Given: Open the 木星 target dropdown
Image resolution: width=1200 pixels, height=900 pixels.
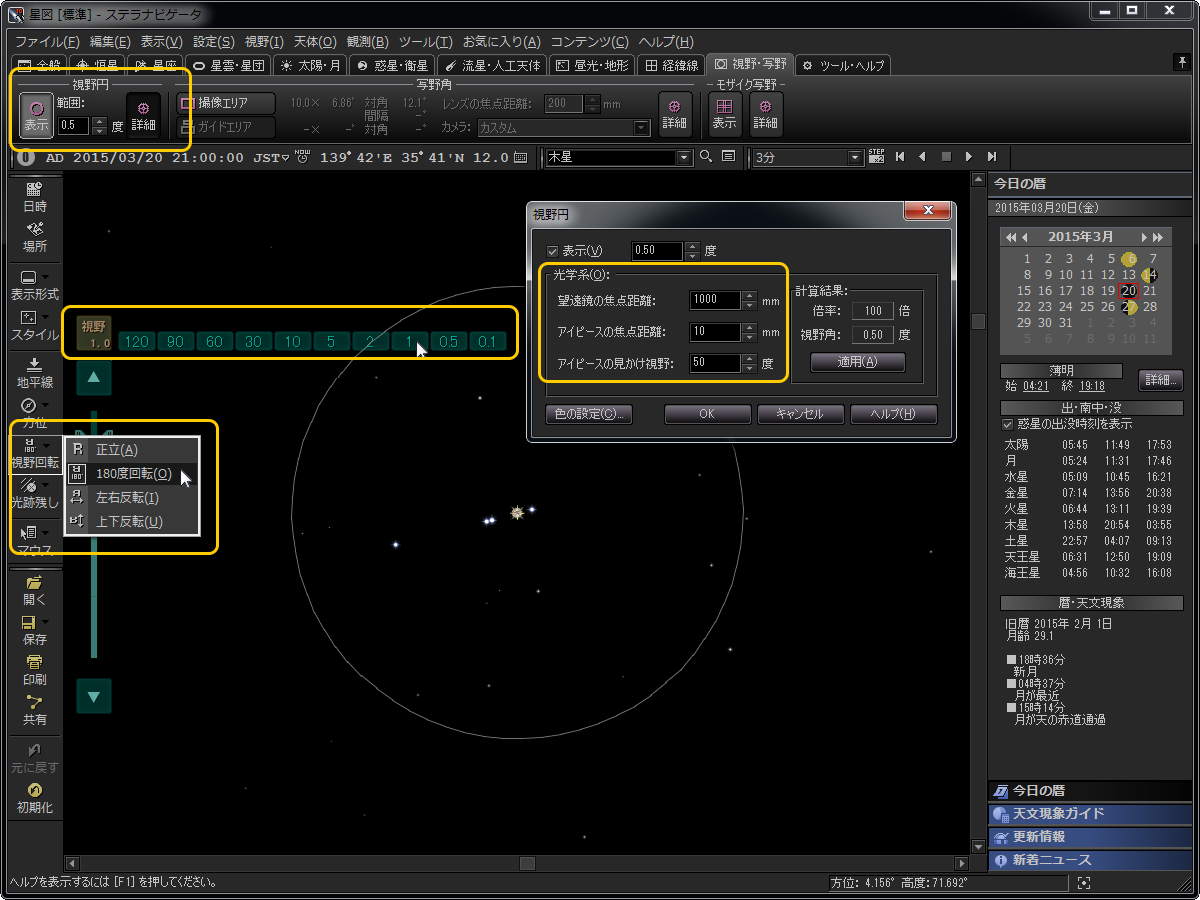Looking at the screenshot, I should (685, 157).
